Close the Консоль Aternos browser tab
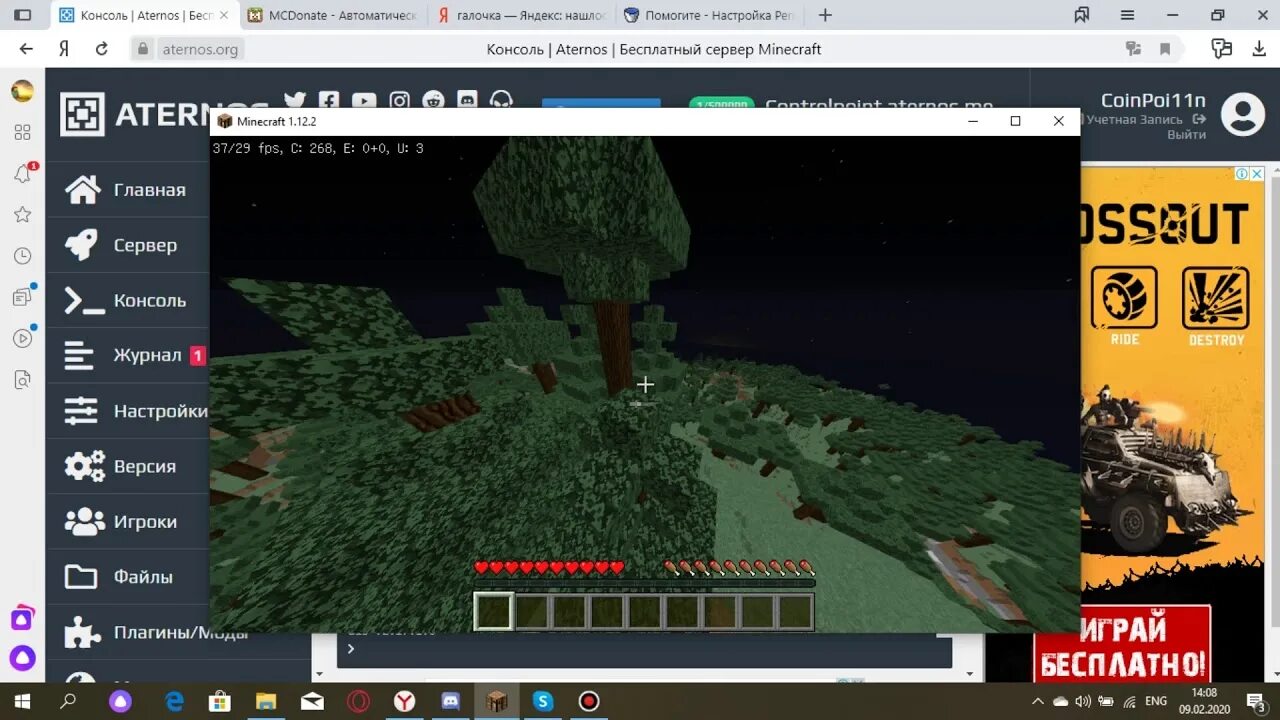Viewport: 1280px width, 720px height. [x=222, y=15]
